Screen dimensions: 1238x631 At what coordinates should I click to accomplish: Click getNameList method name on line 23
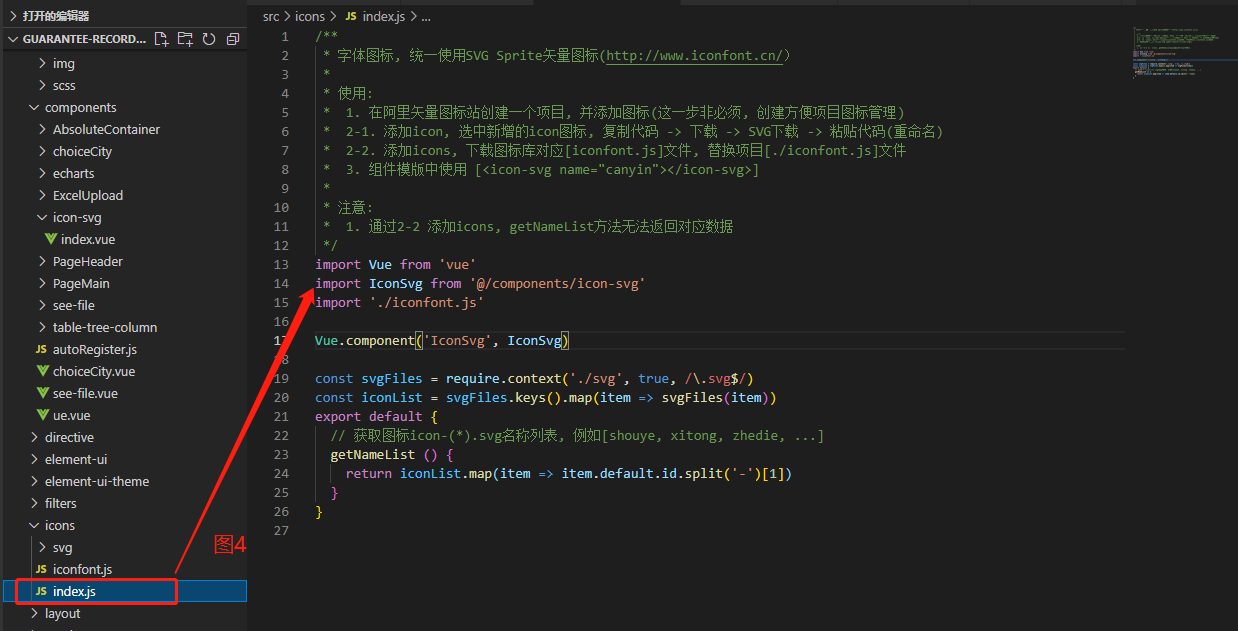point(373,455)
